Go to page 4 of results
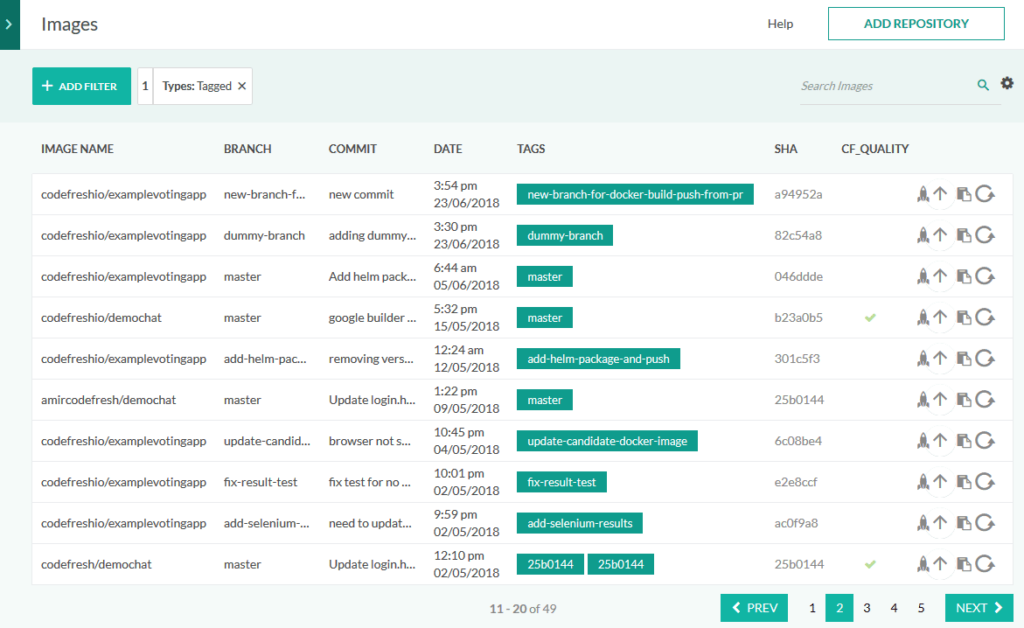This screenshot has height=628, width=1024. coord(893,607)
